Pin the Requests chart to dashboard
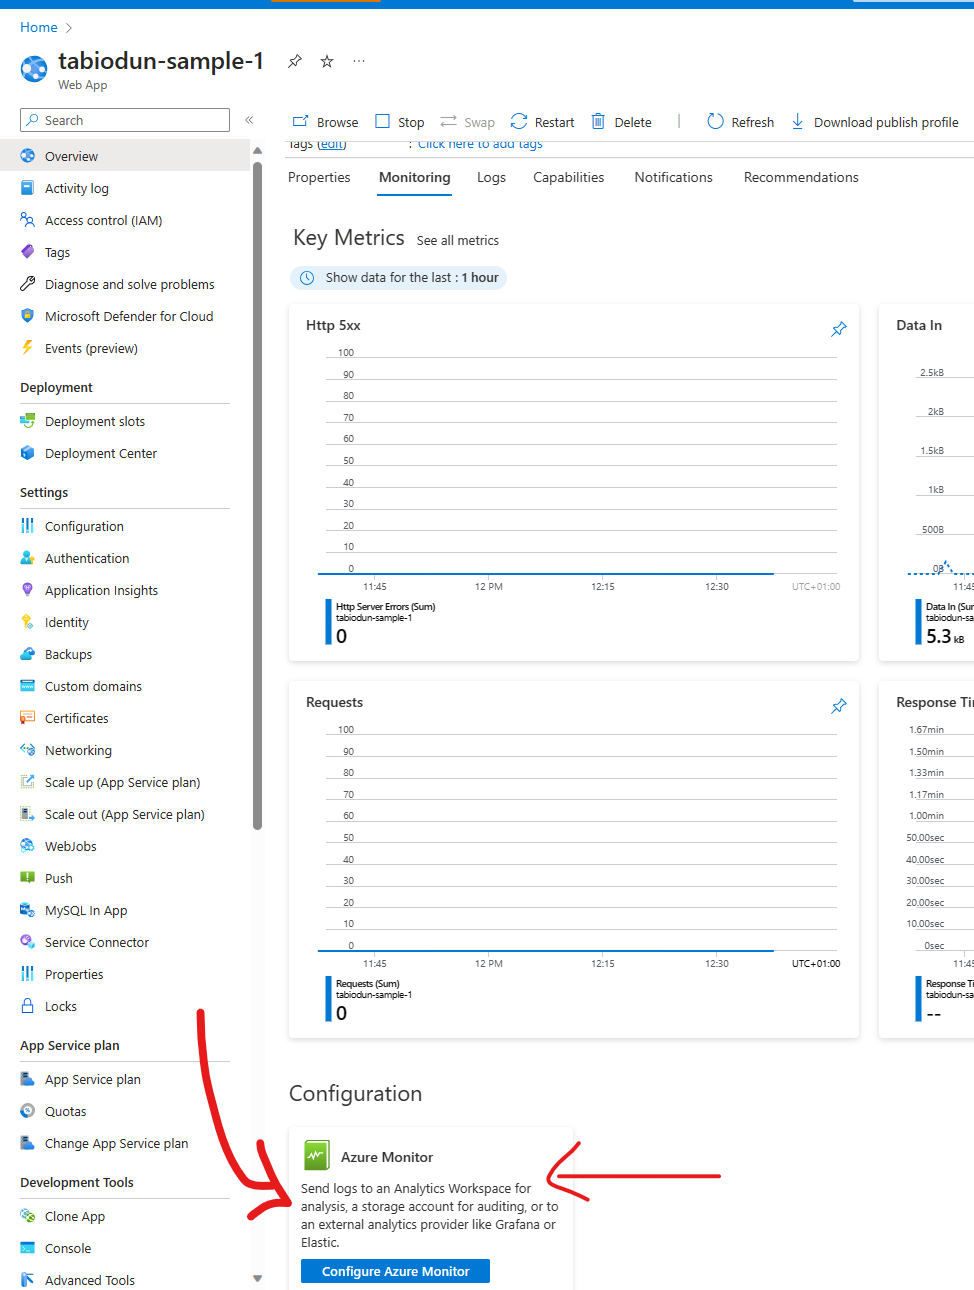 [838, 705]
